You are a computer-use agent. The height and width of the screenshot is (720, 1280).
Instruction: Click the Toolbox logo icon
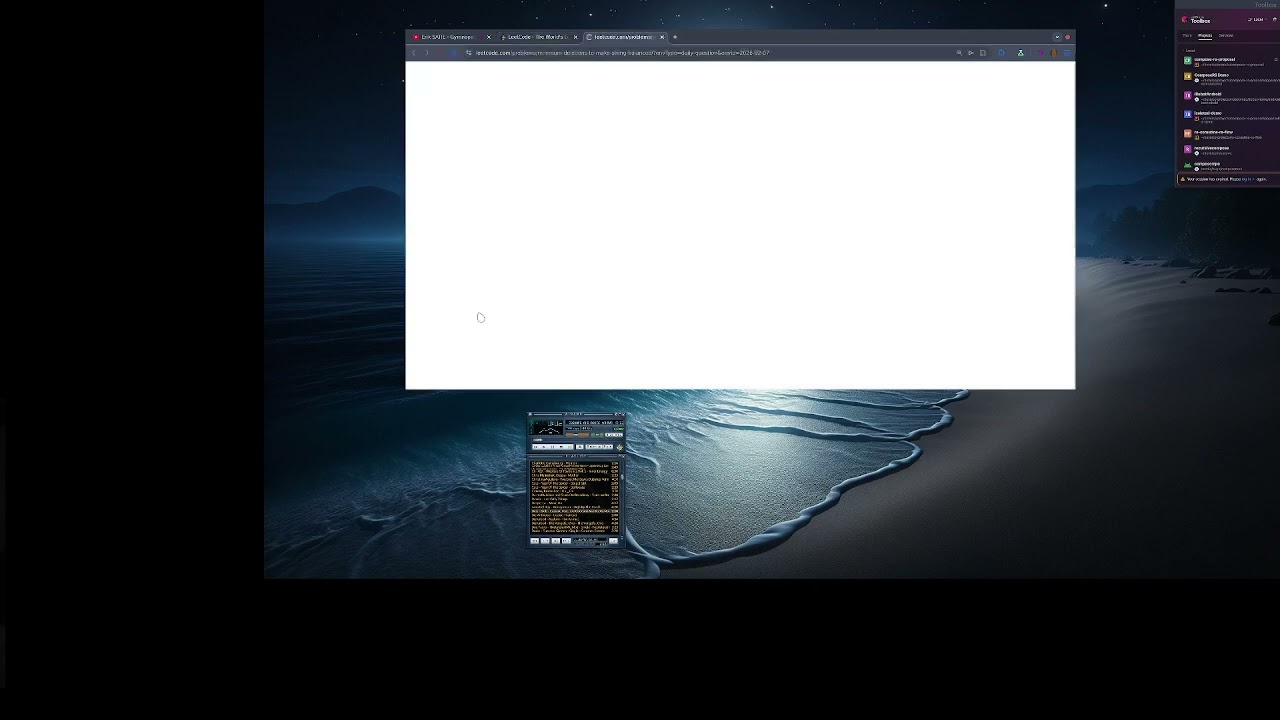point(1185,19)
